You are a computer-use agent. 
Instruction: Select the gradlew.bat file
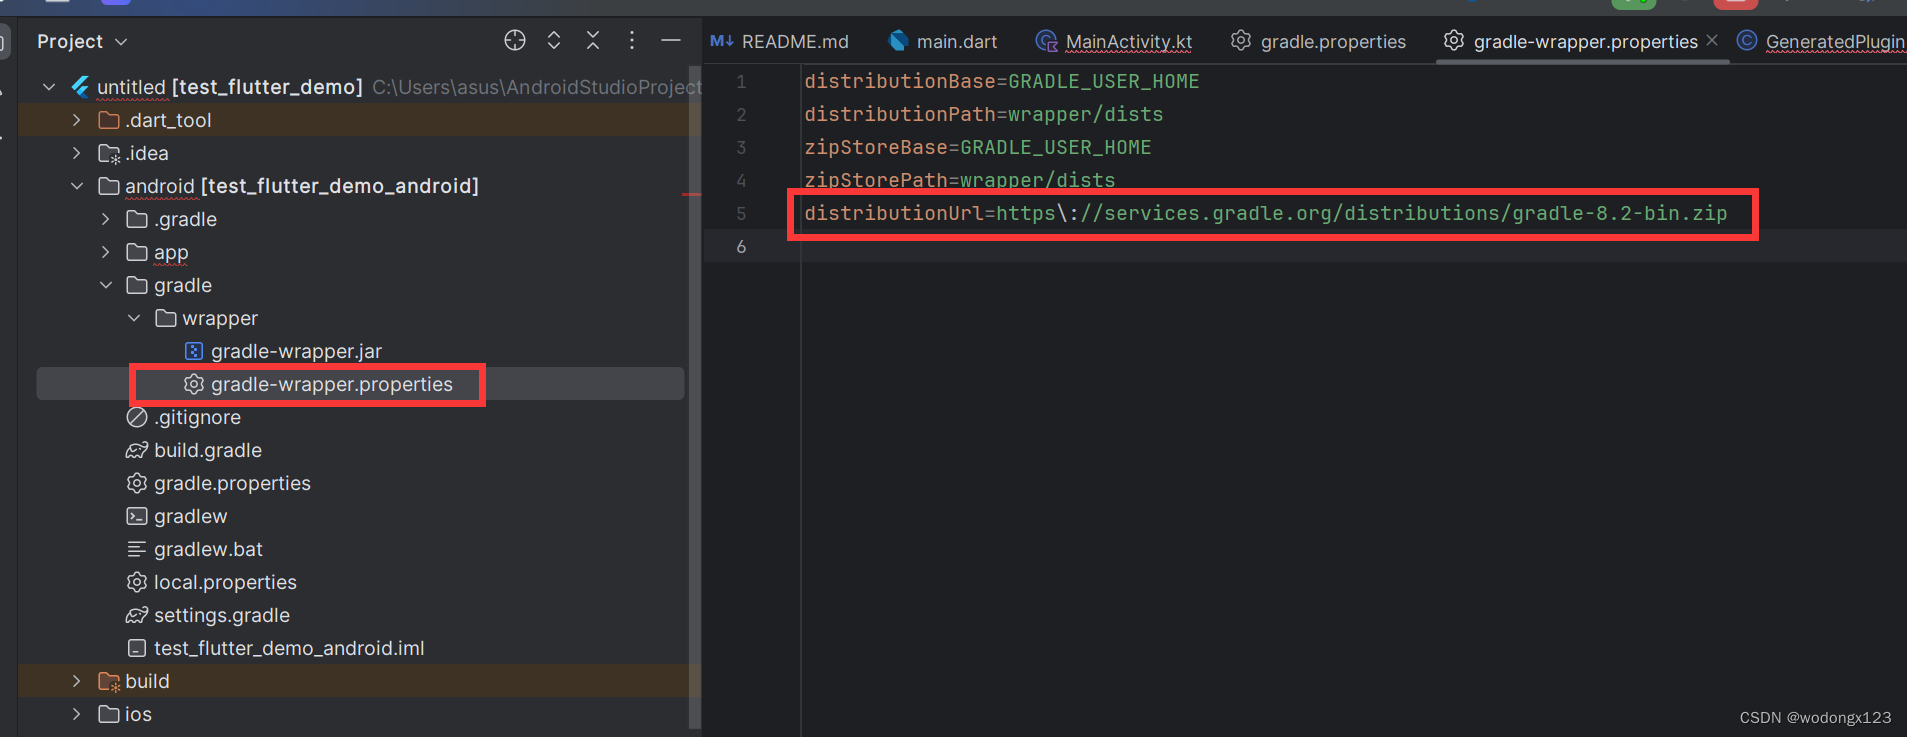(208, 549)
